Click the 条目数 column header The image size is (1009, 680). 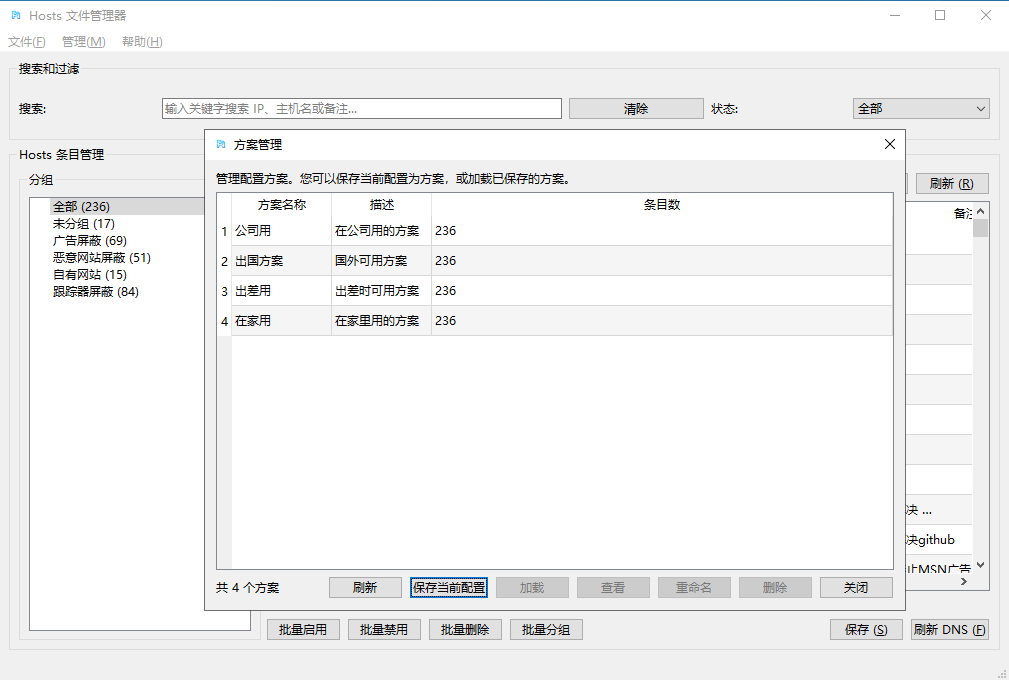pos(661,204)
